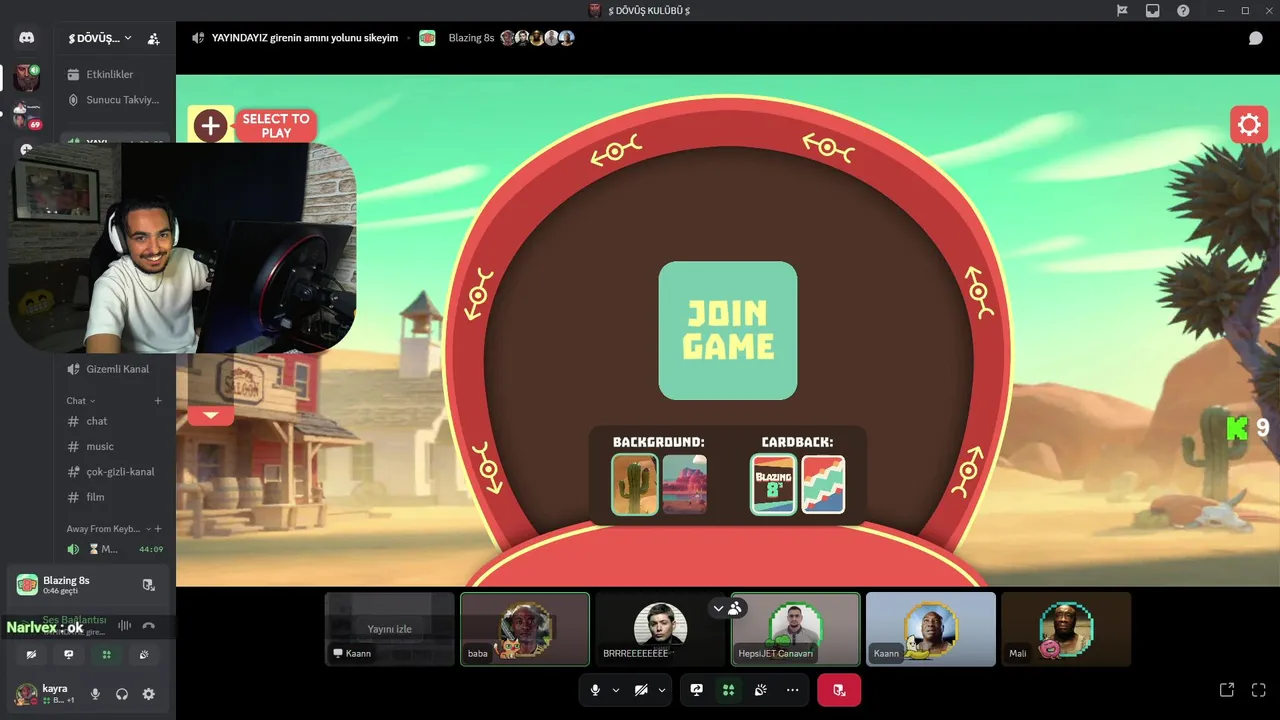Collapse the Away From Keyboard category
Image resolution: width=1280 pixels, height=720 pixels.
(107, 529)
